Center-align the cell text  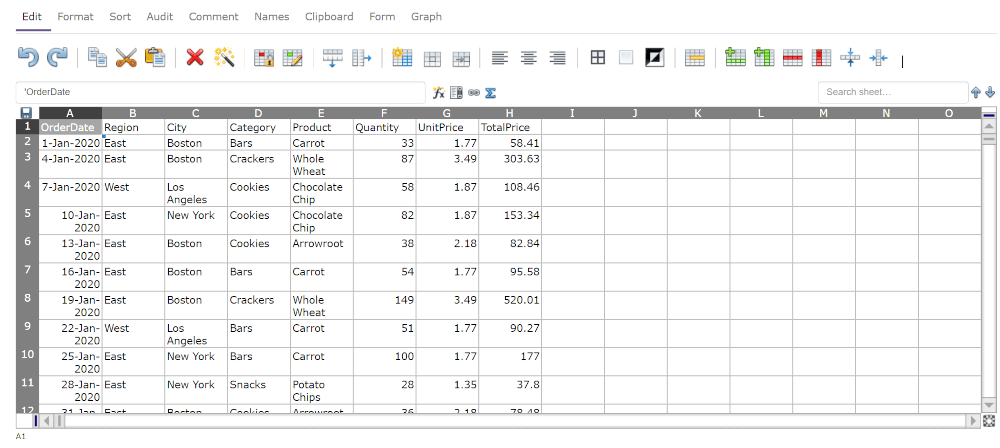coord(528,58)
